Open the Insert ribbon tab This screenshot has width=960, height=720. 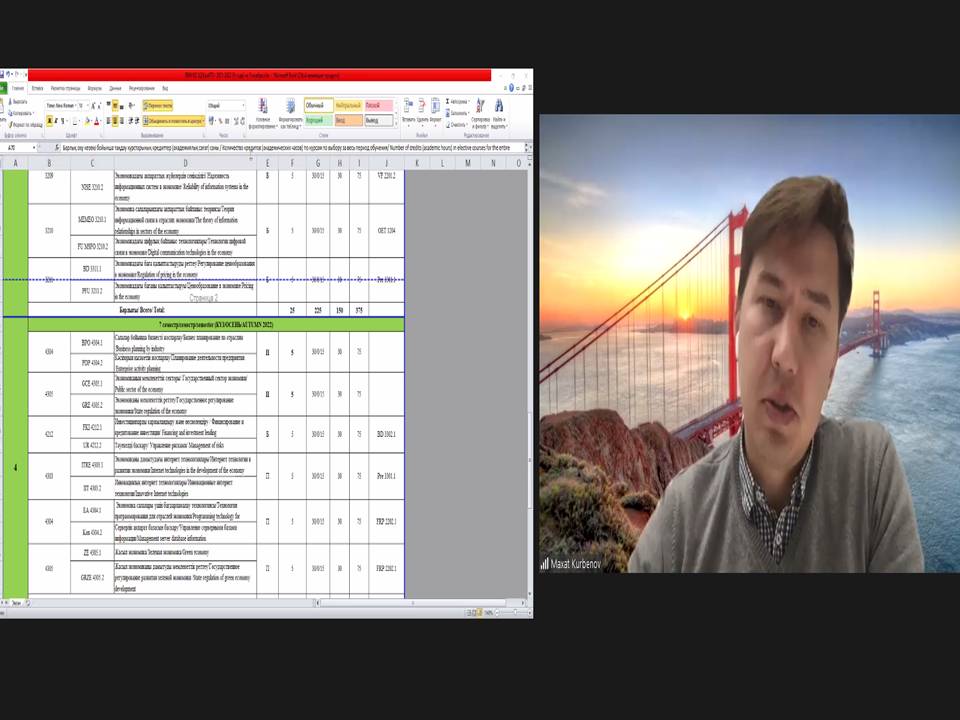37,88
